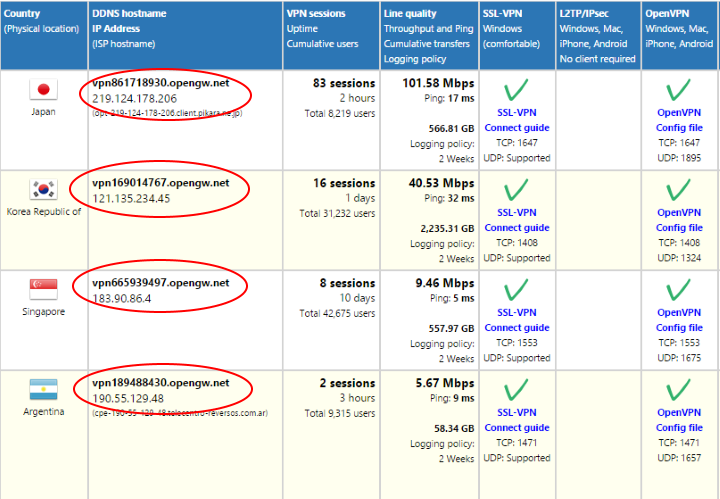The width and height of the screenshot is (720, 499).
Task: Select the Line quality column header
Action: click(410, 14)
